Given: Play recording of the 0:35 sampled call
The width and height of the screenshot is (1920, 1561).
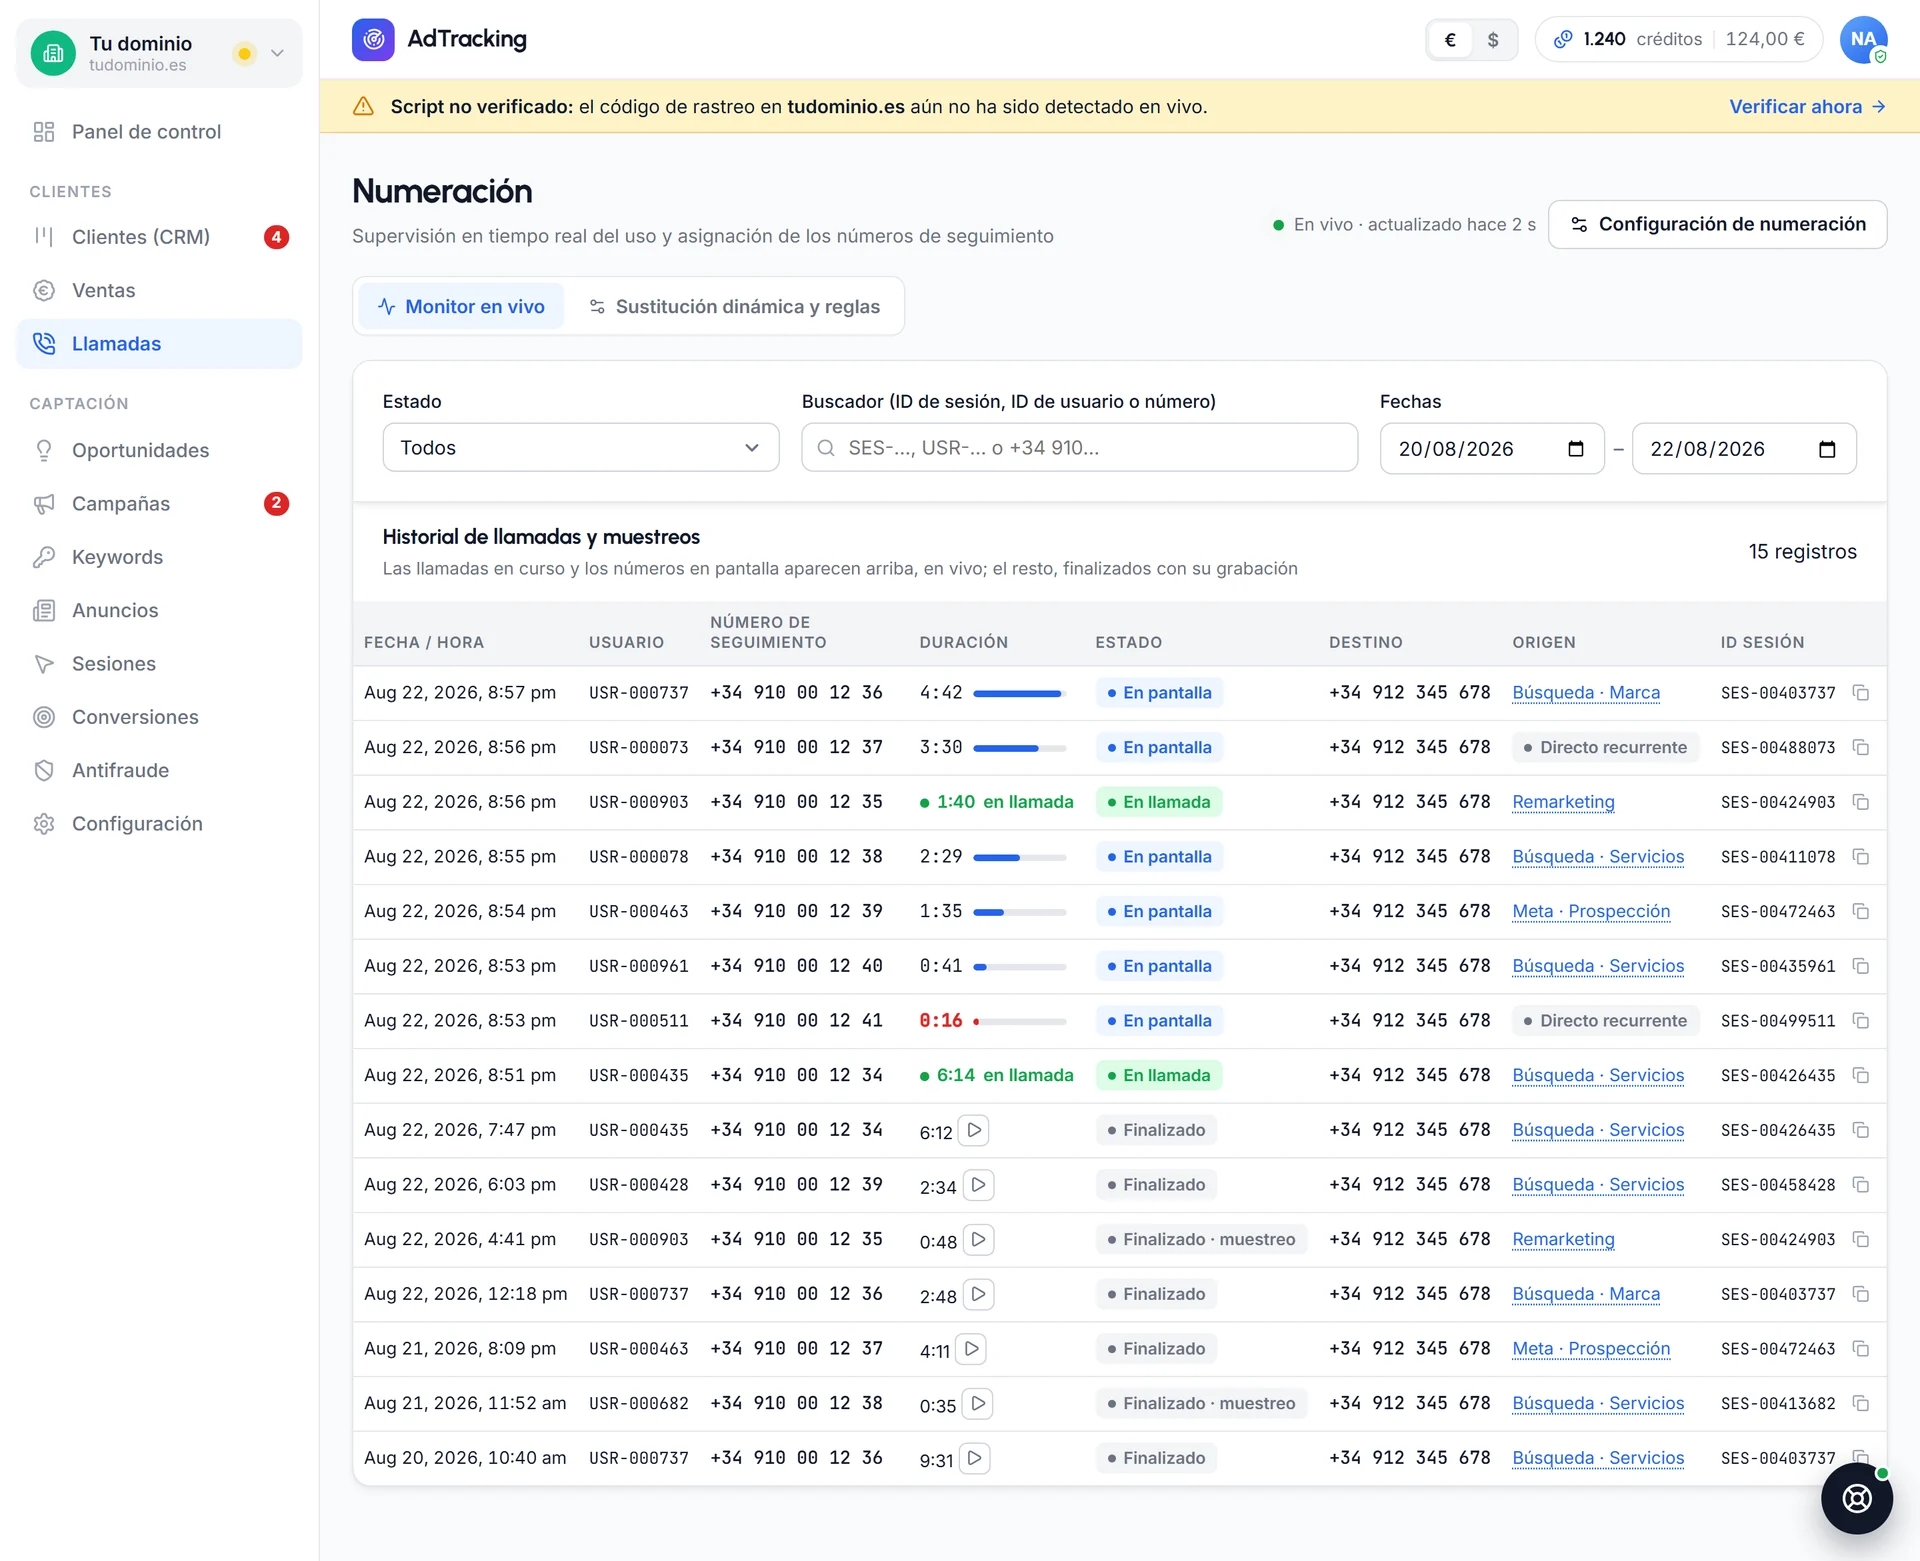Looking at the screenshot, I should 978,1403.
